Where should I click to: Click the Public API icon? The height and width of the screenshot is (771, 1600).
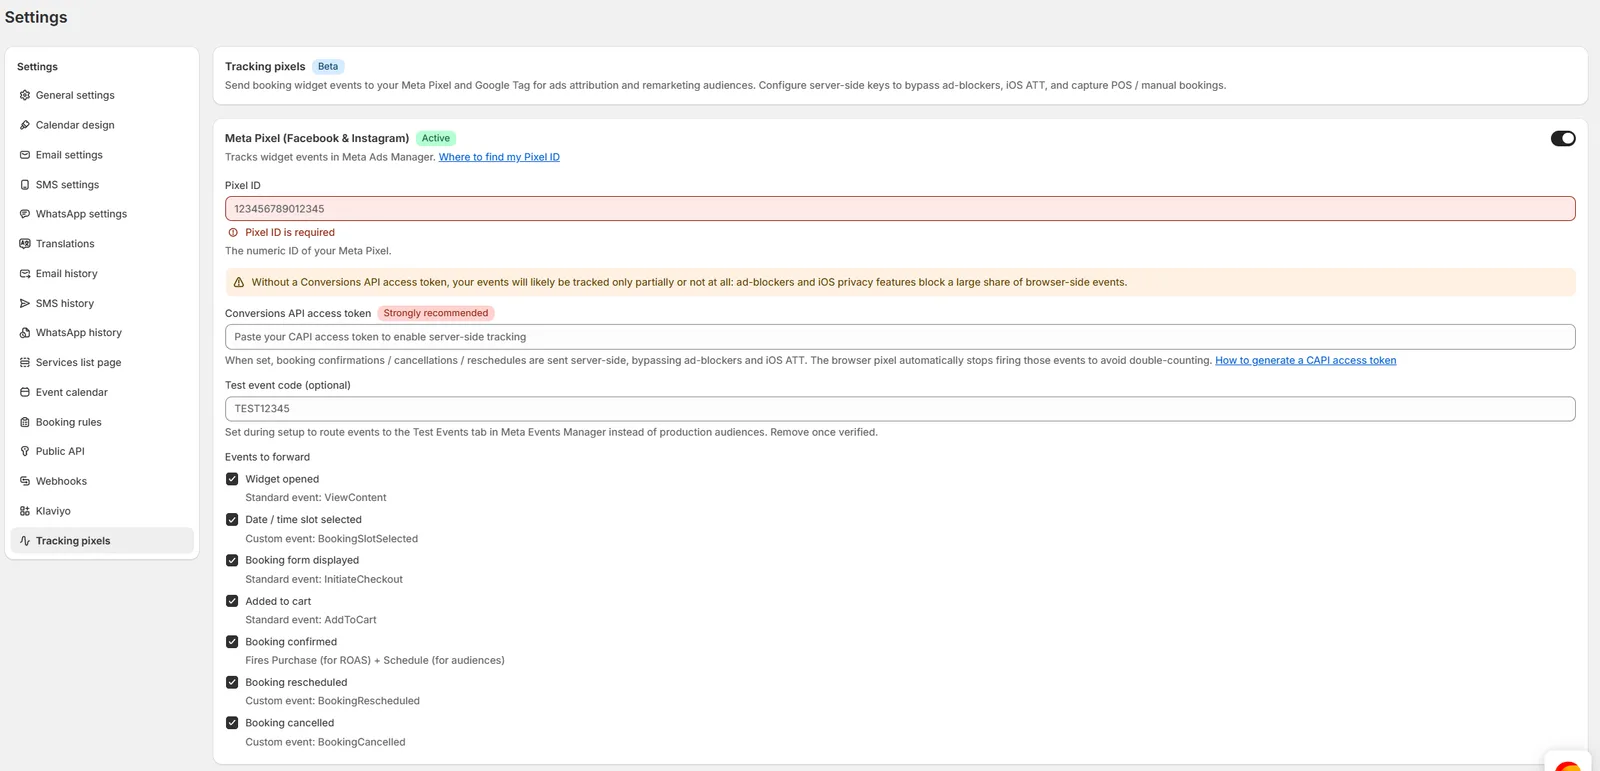click(25, 451)
